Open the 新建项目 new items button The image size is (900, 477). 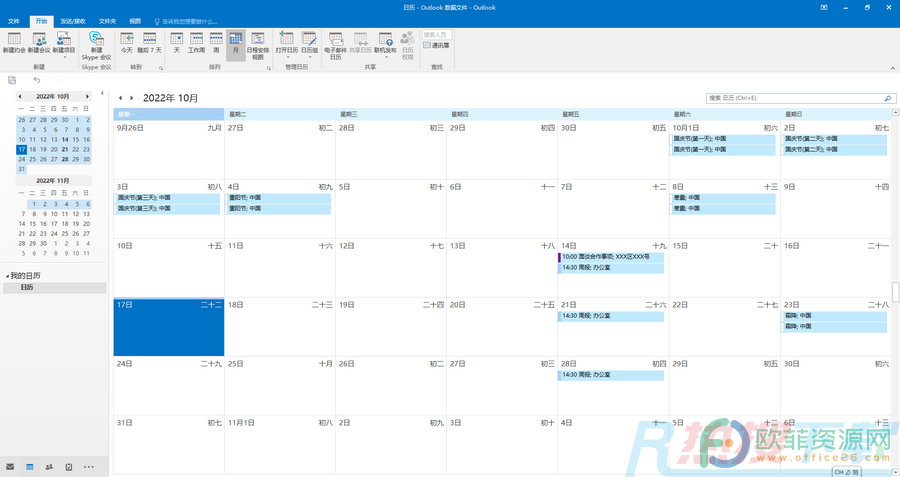coord(64,43)
